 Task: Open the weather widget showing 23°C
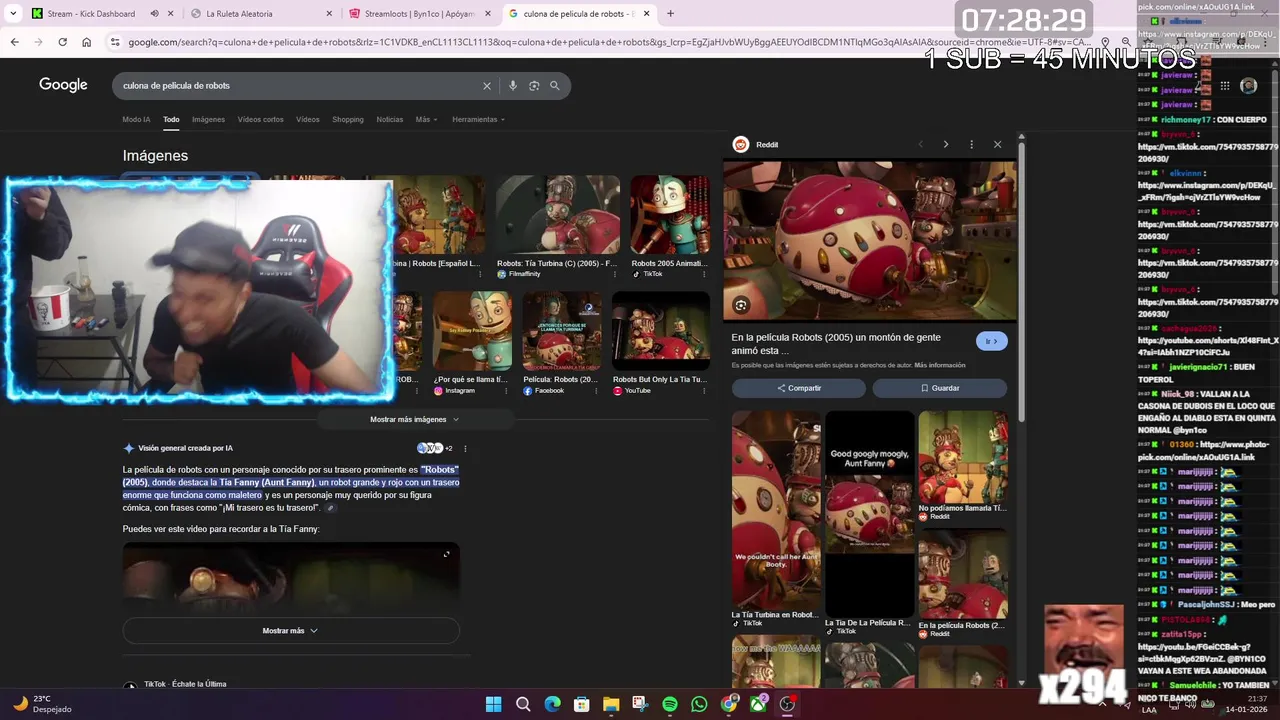point(43,704)
